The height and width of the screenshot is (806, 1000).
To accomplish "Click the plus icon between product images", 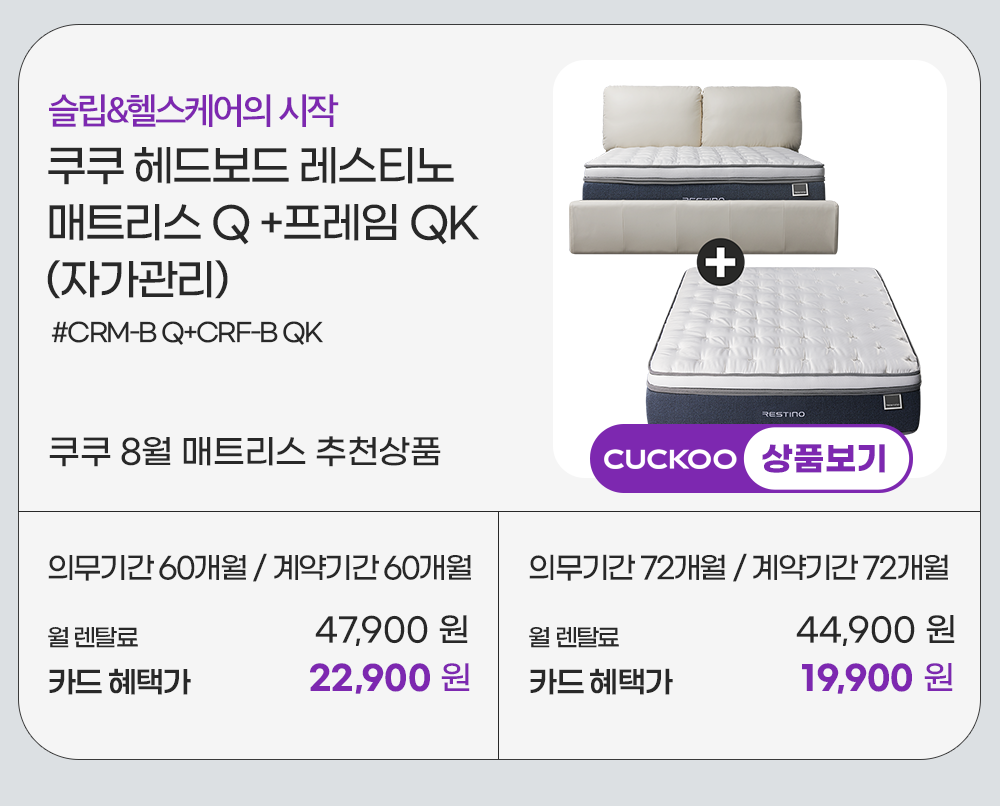I will tap(722, 263).
